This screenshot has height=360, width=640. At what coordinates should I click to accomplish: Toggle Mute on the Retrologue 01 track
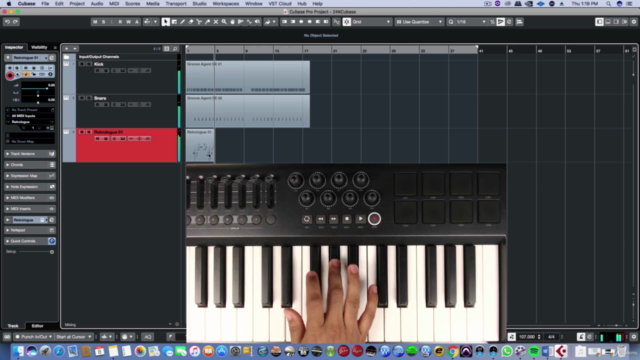tap(82, 132)
